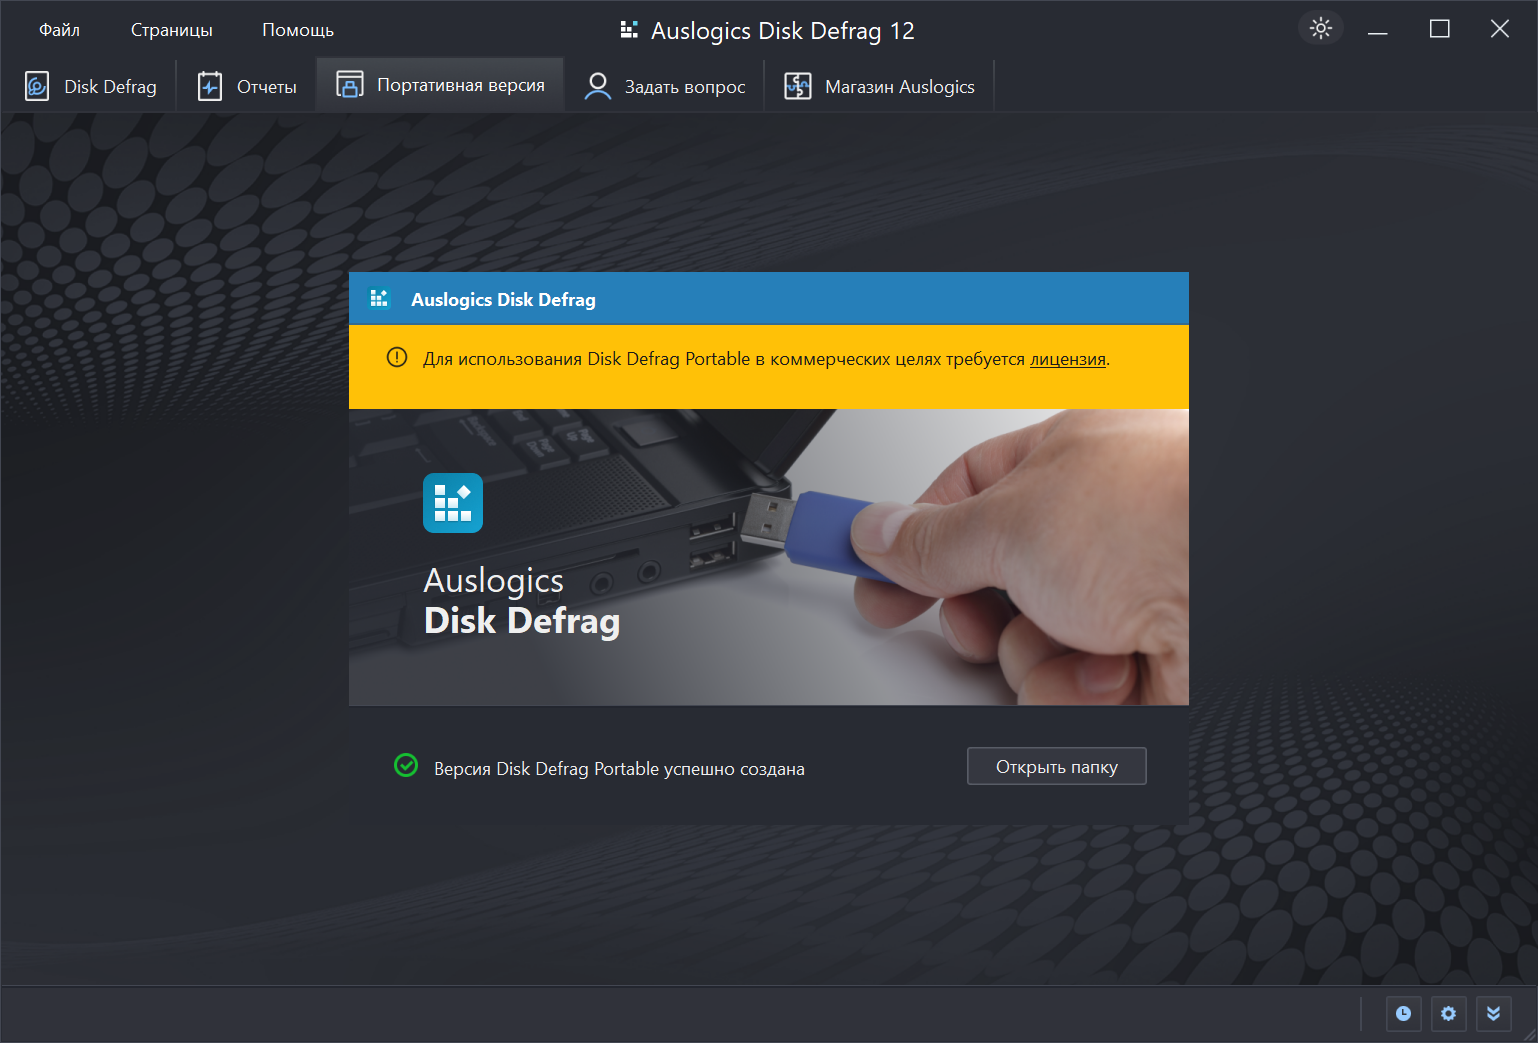Select the Портативная версия tab
This screenshot has width=1538, height=1043.
(x=440, y=85)
